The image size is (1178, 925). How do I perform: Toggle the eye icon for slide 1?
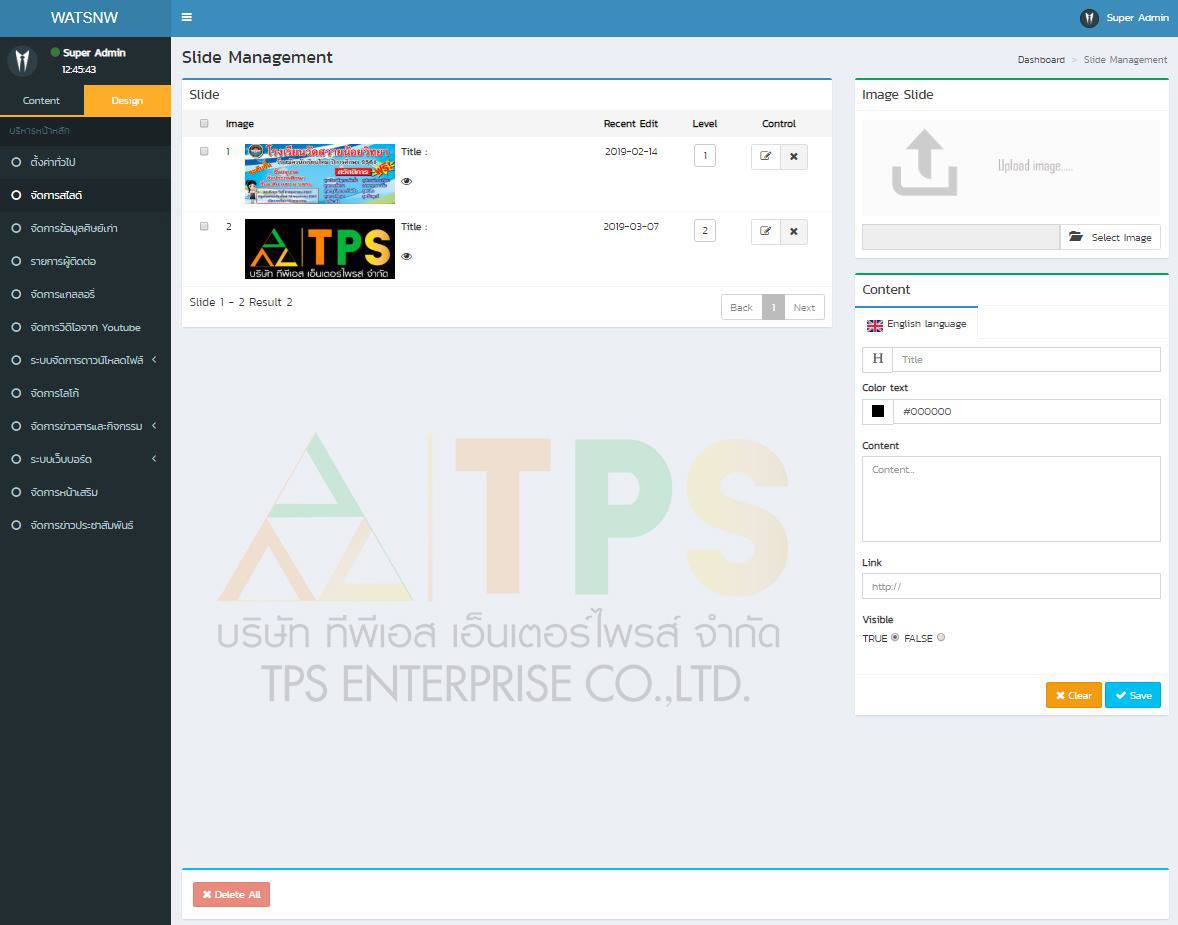[406, 181]
